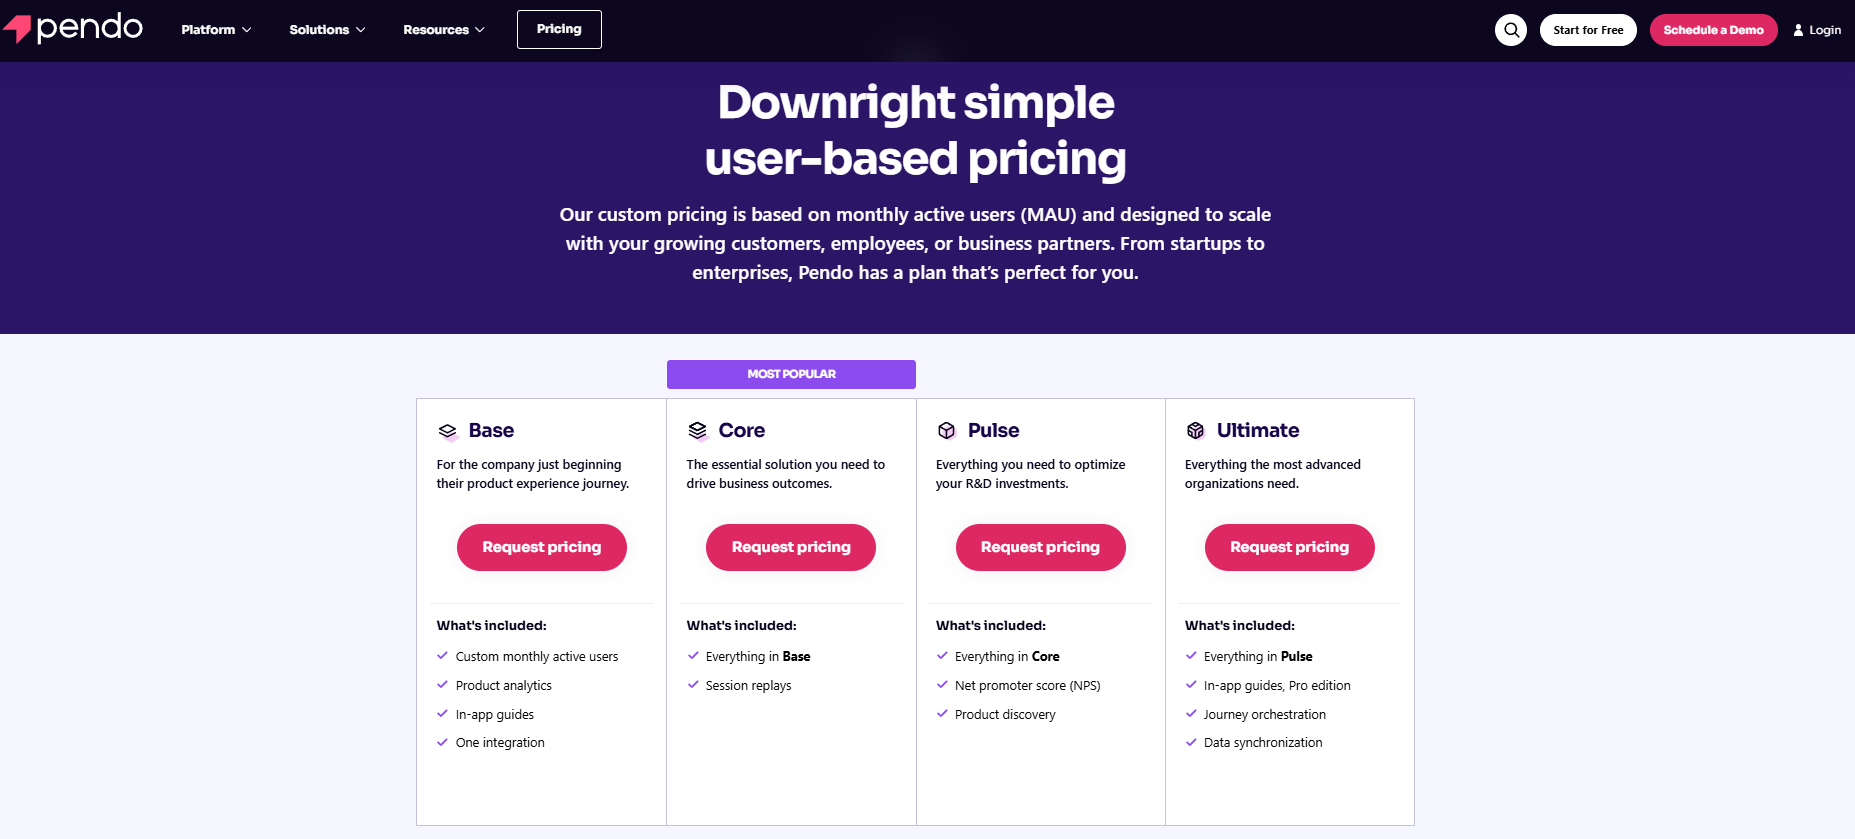Viewport: 1855px width, 839px height.
Task: Select the Base plan layers icon
Action: tap(447, 431)
